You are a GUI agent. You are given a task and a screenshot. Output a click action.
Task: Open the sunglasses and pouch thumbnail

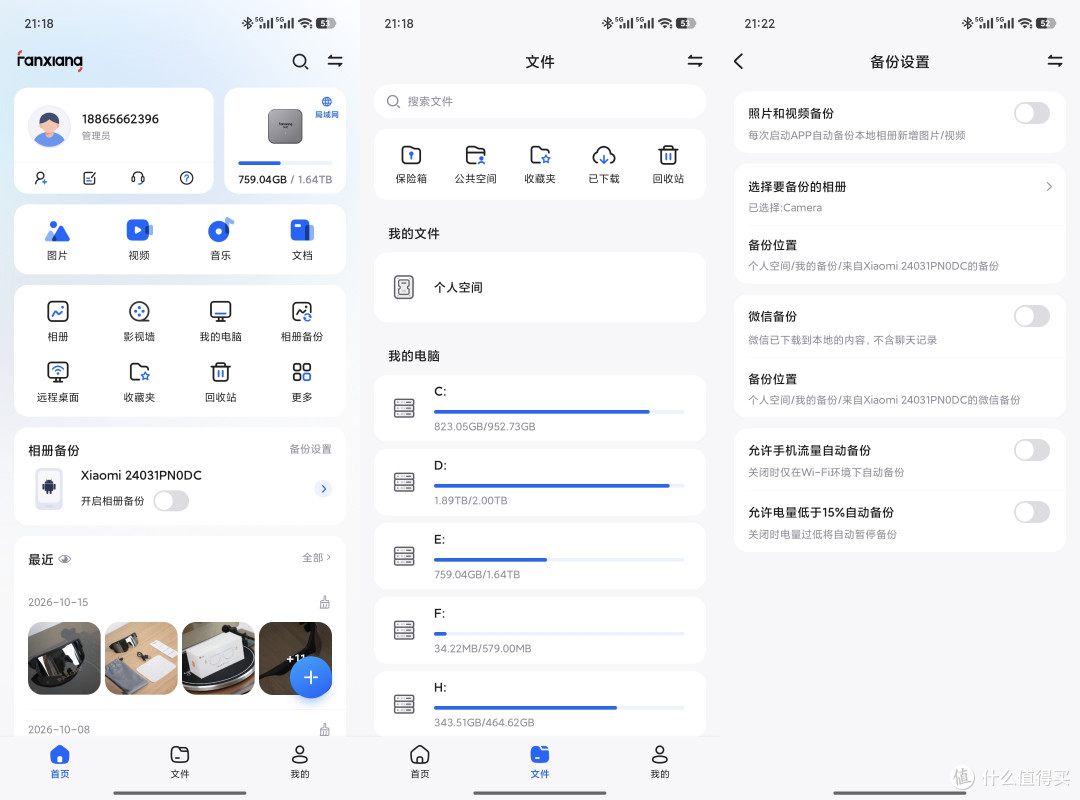pyautogui.click(x=141, y=658)
